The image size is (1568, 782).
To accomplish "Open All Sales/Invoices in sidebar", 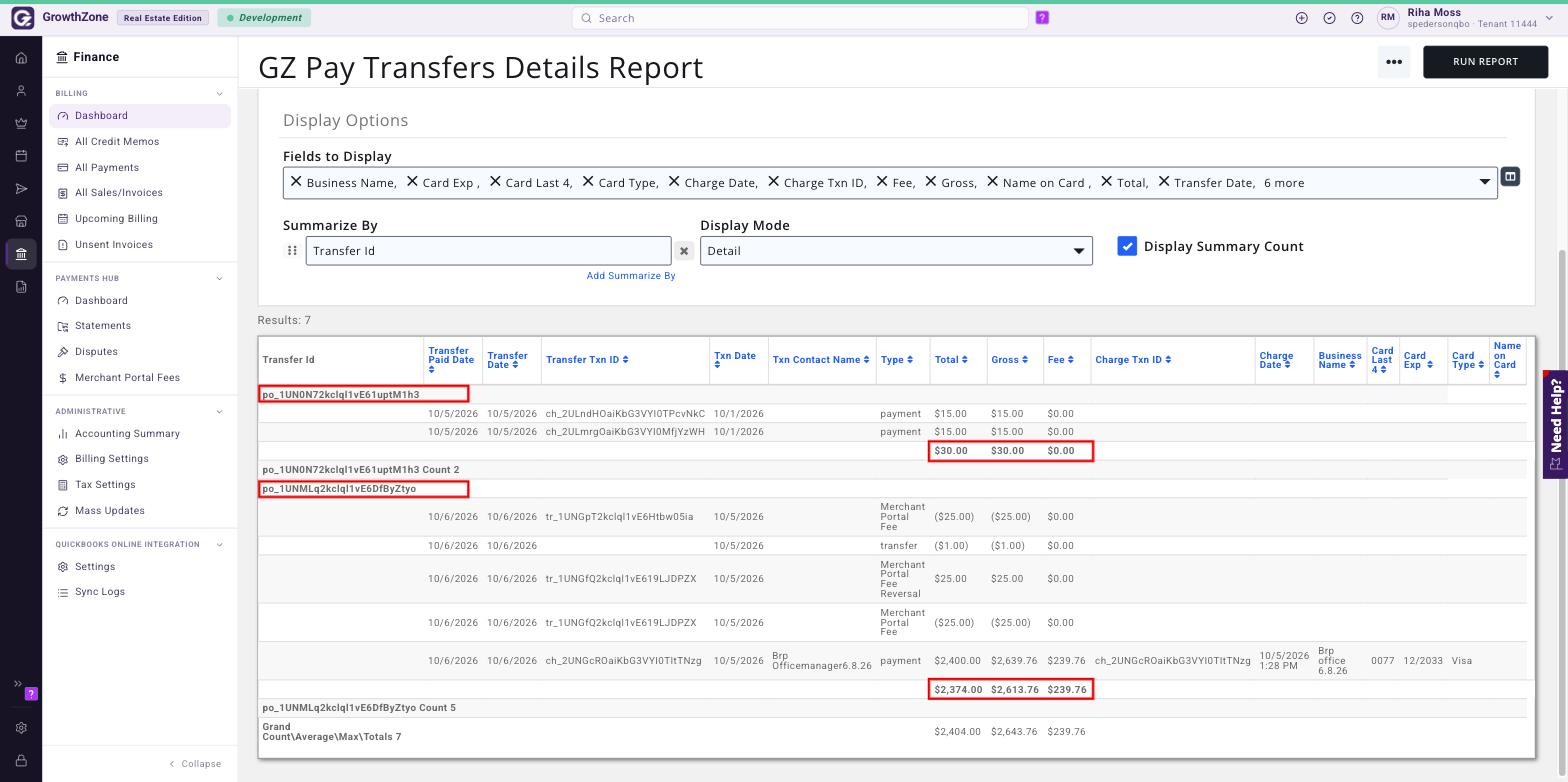I will (x=118, y=193).
